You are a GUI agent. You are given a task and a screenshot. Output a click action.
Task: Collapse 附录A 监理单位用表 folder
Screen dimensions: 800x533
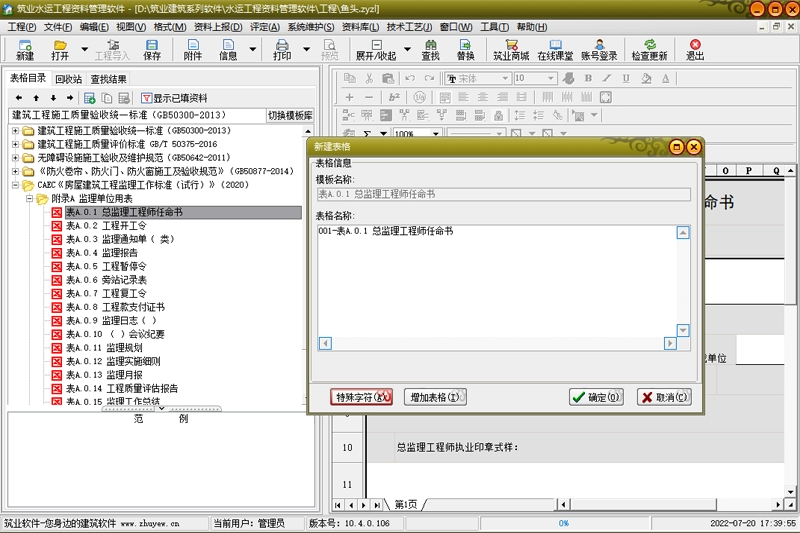point(29,198)
